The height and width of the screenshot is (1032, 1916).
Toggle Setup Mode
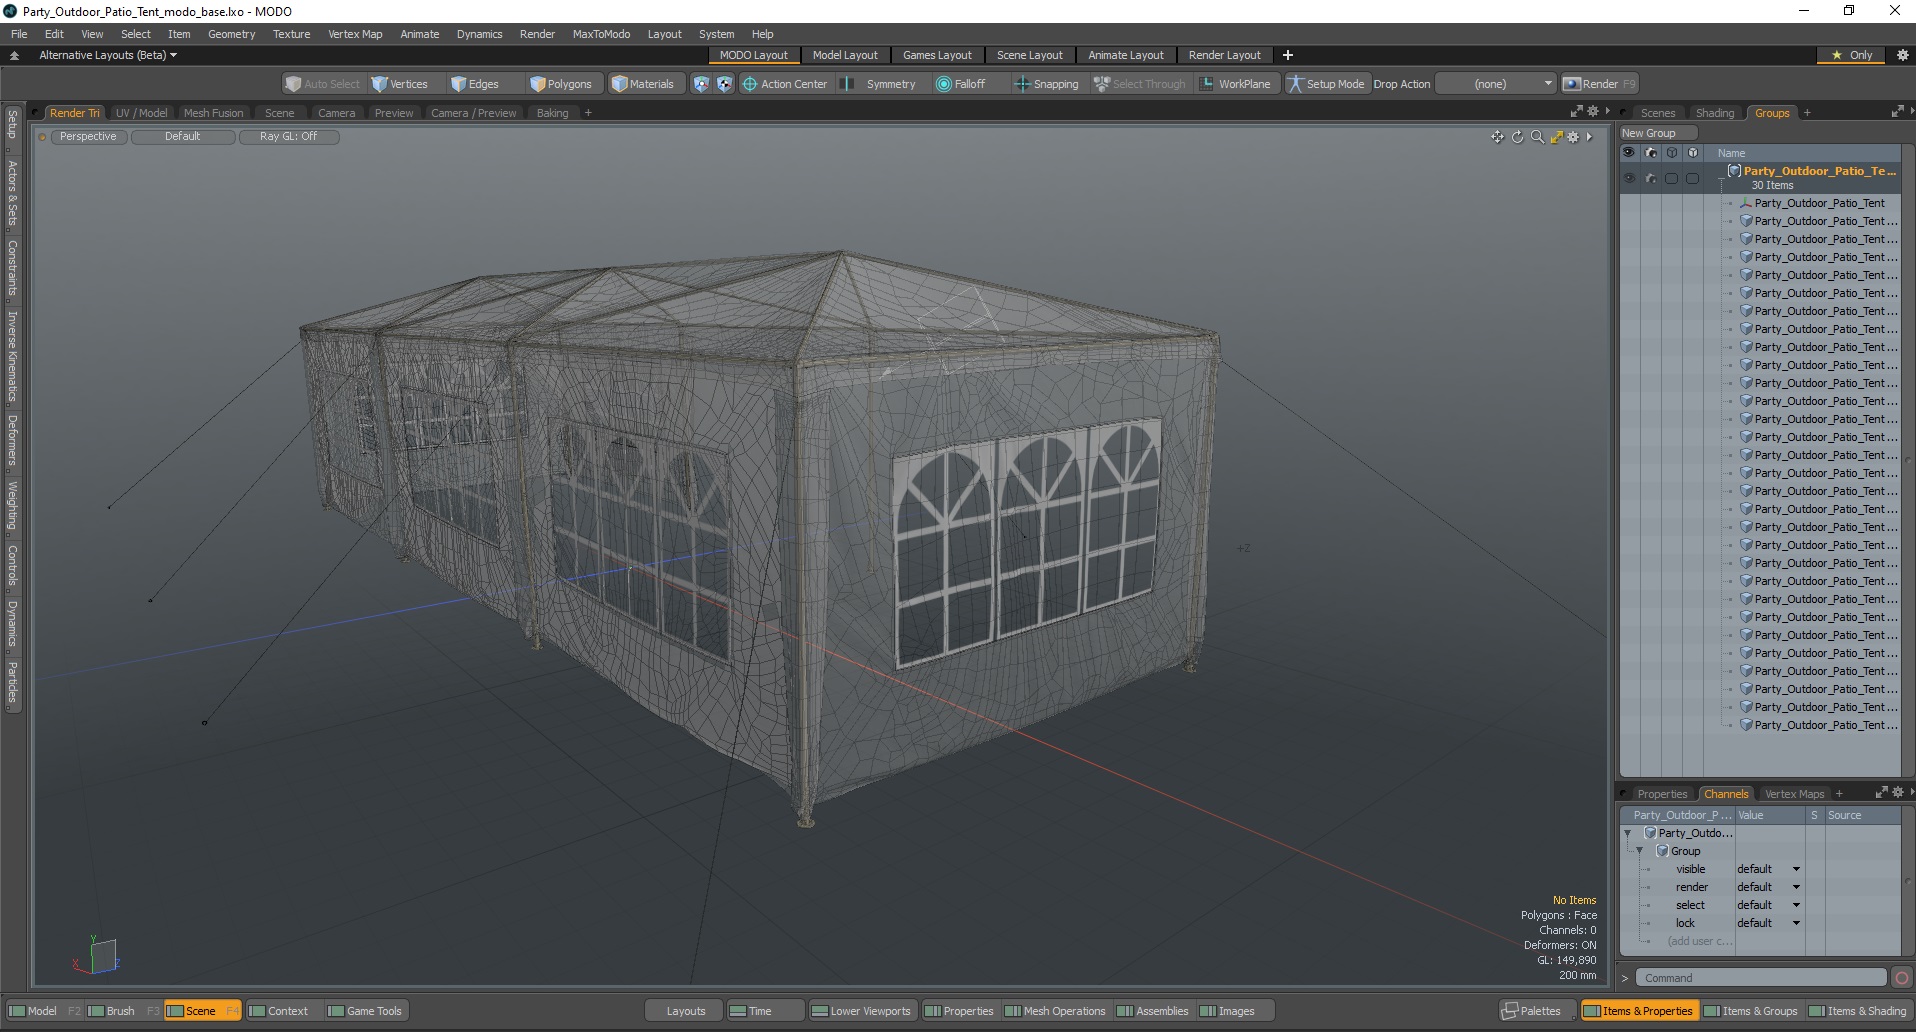click(x=1326, y=84)
